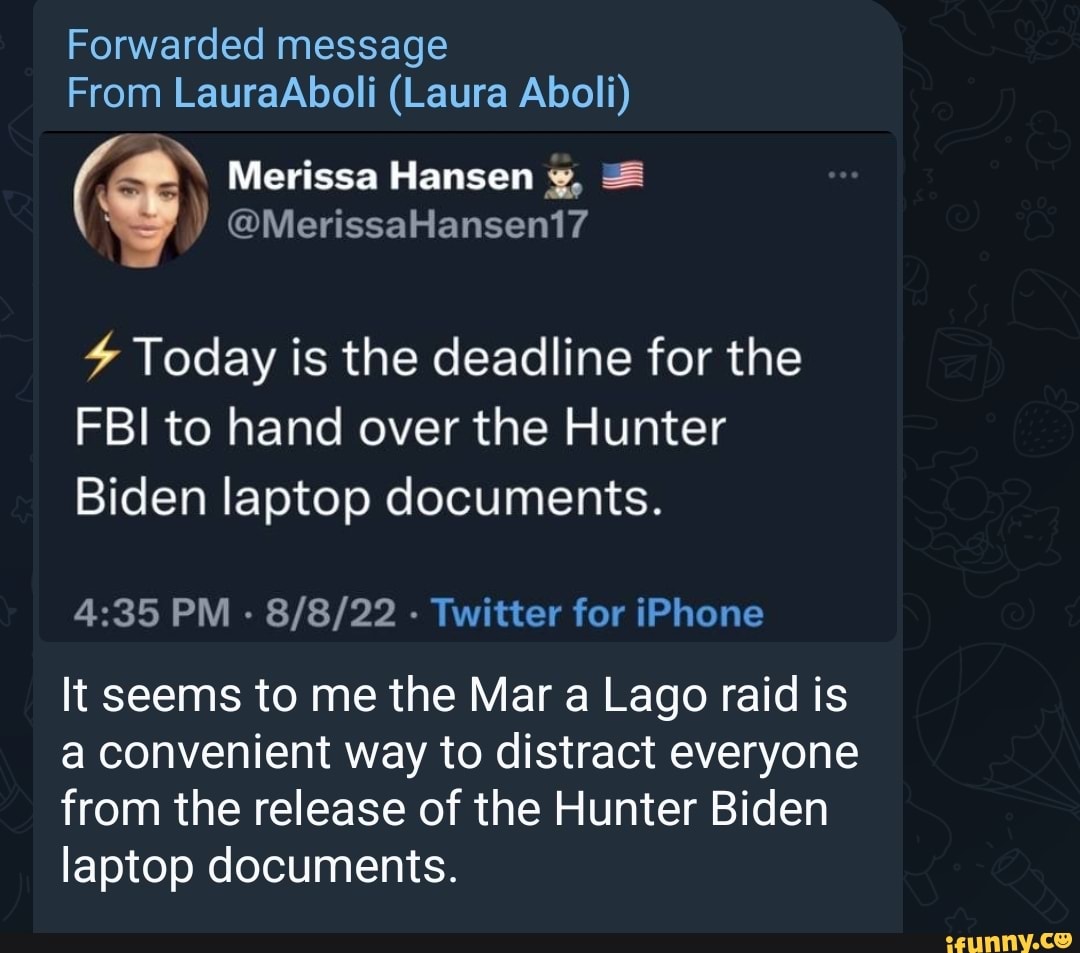The height and width of the screenshot is (953, 1080).
Task: Open LauraAboli's profile from forward header
Action: coord(401,94)
